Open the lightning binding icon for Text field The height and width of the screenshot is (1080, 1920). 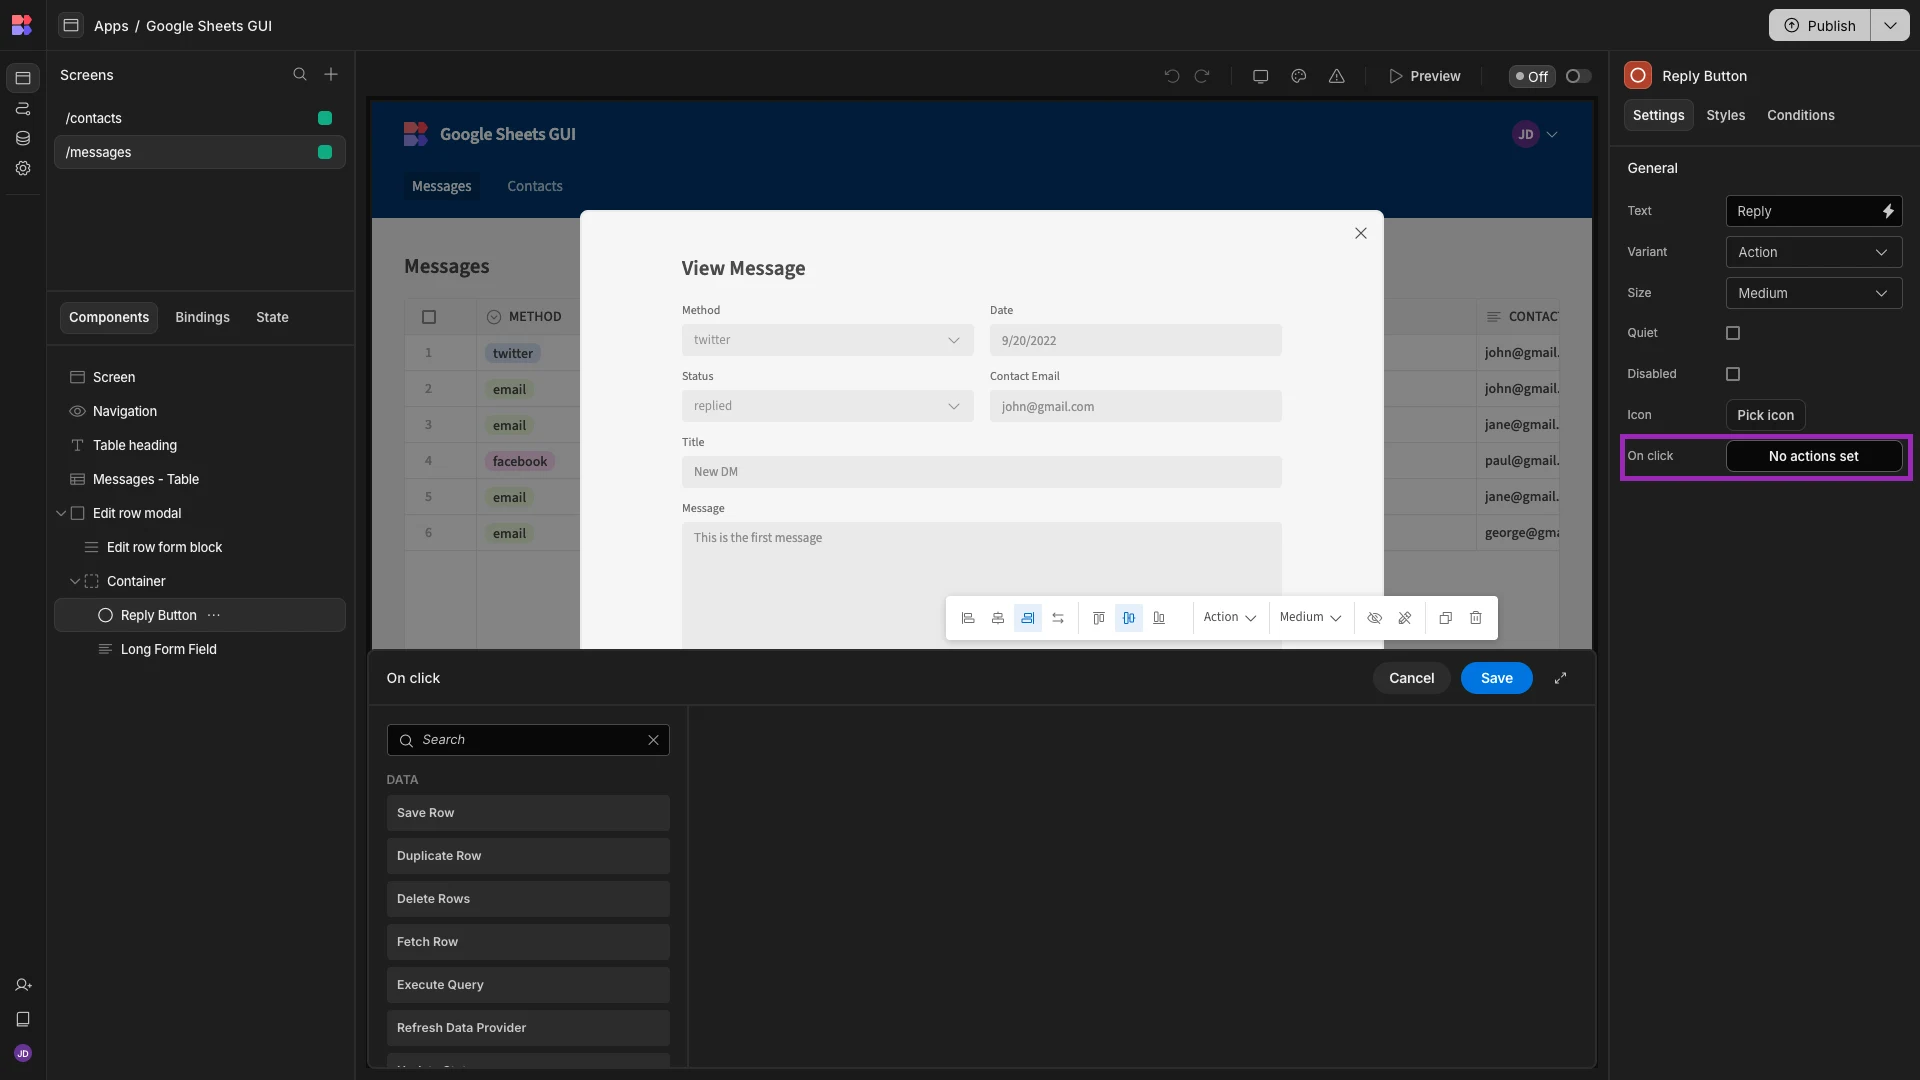tap(1888, 211)
